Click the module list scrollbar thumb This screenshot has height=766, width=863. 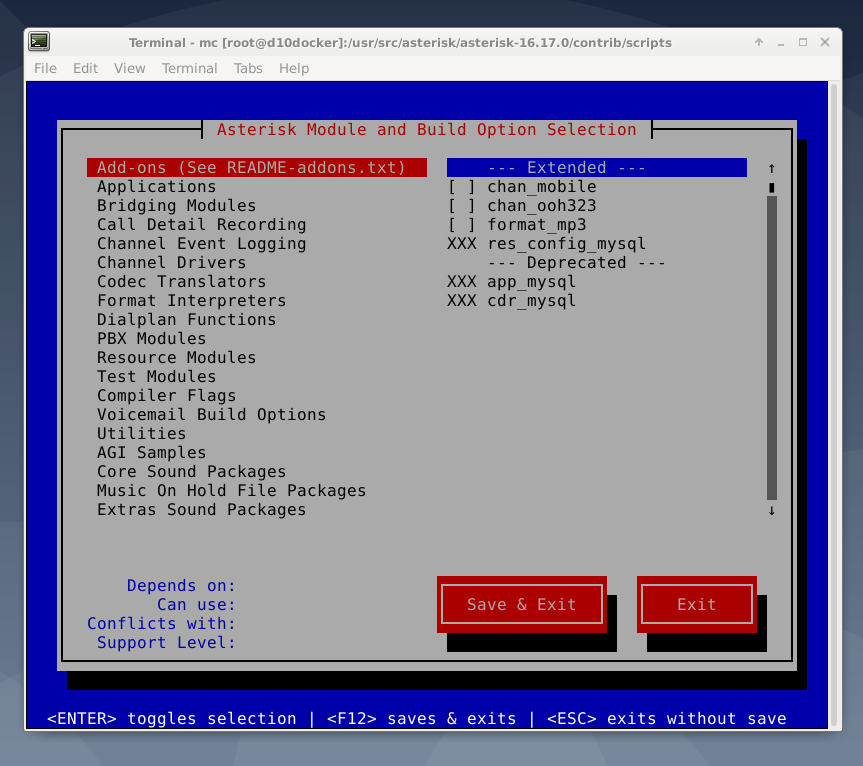pos(772,188)
